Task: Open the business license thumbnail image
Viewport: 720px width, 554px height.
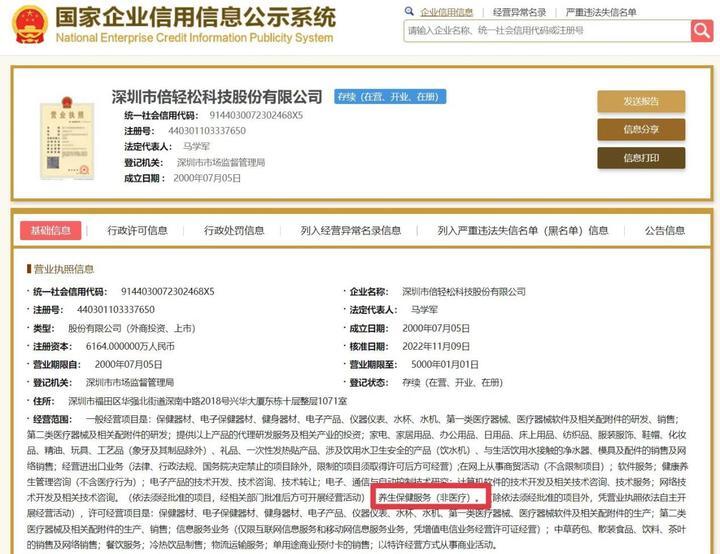Action: tap(67, 138)
